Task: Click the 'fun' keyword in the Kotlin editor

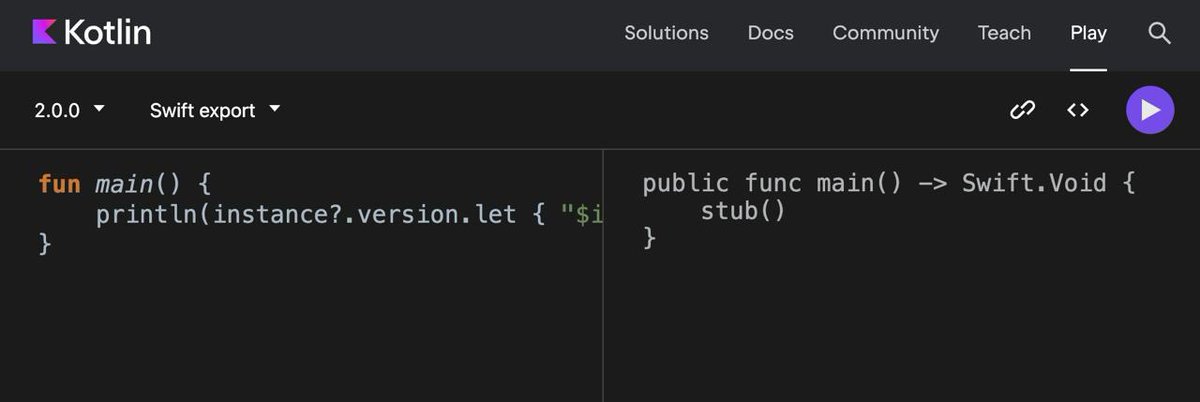Action: tap(59, 185)
